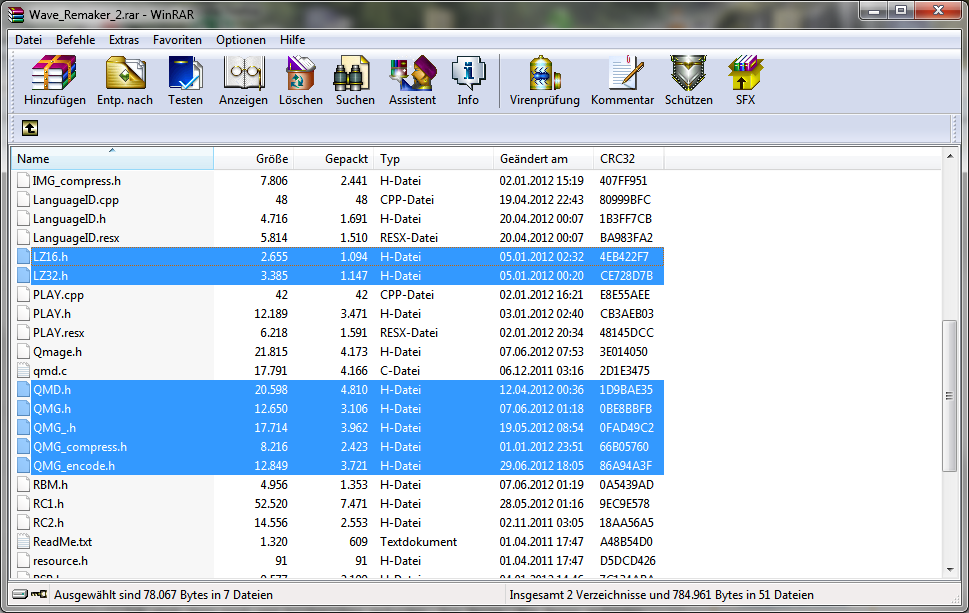
Task: Click file icon of ReadMe.txt
Action: tap(23, 541)
